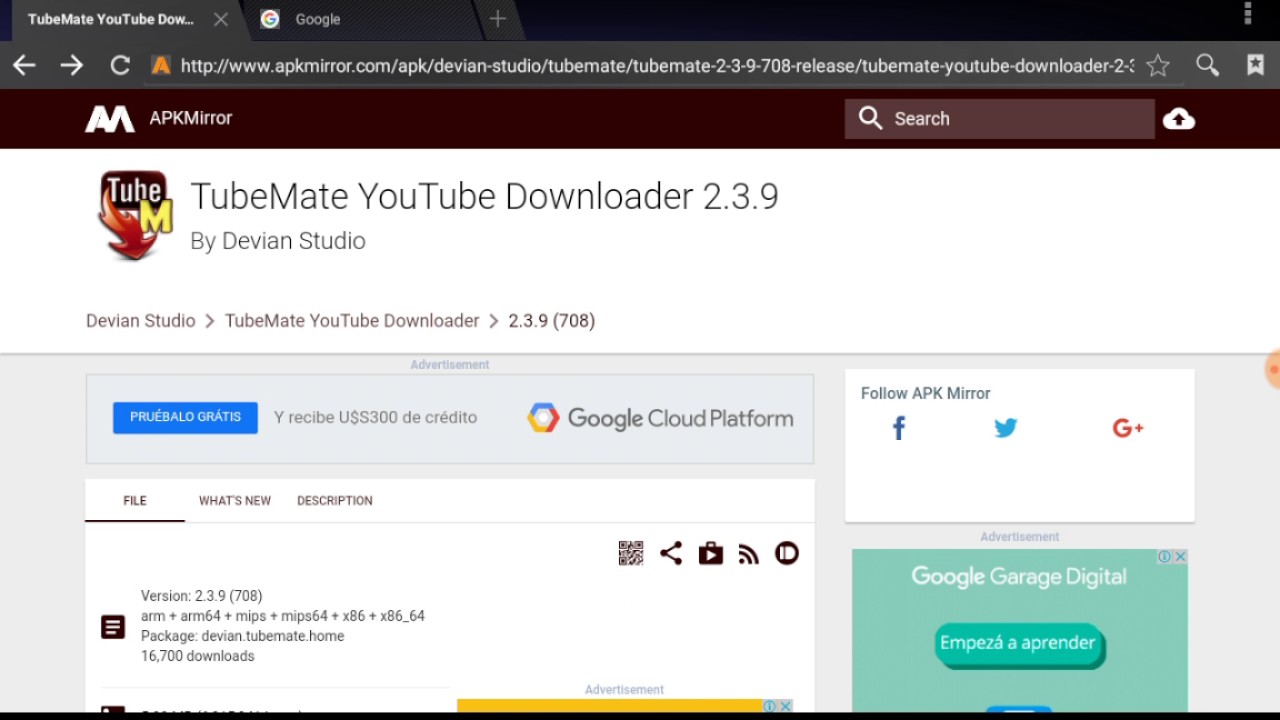
Task: Click the page title 'TubeMate YouTube Downloader 2.3.9'
Action: pyautogui.click(x=484, y=196)
